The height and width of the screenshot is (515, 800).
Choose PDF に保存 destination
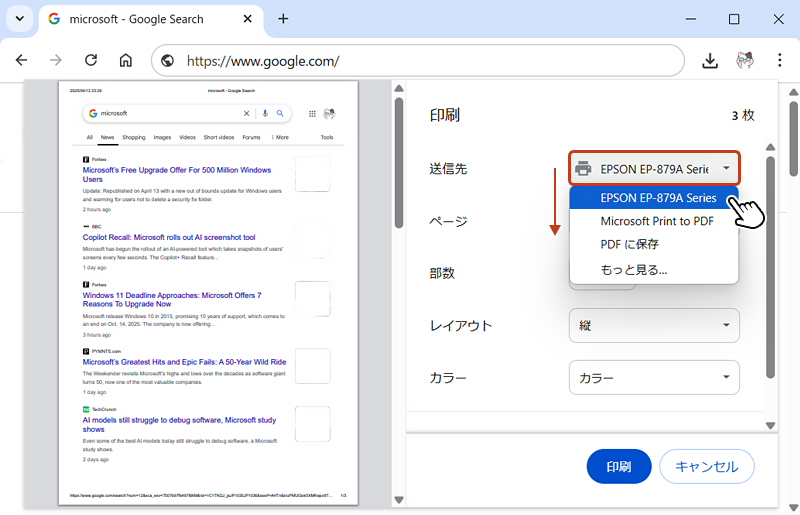coord(654,244)
